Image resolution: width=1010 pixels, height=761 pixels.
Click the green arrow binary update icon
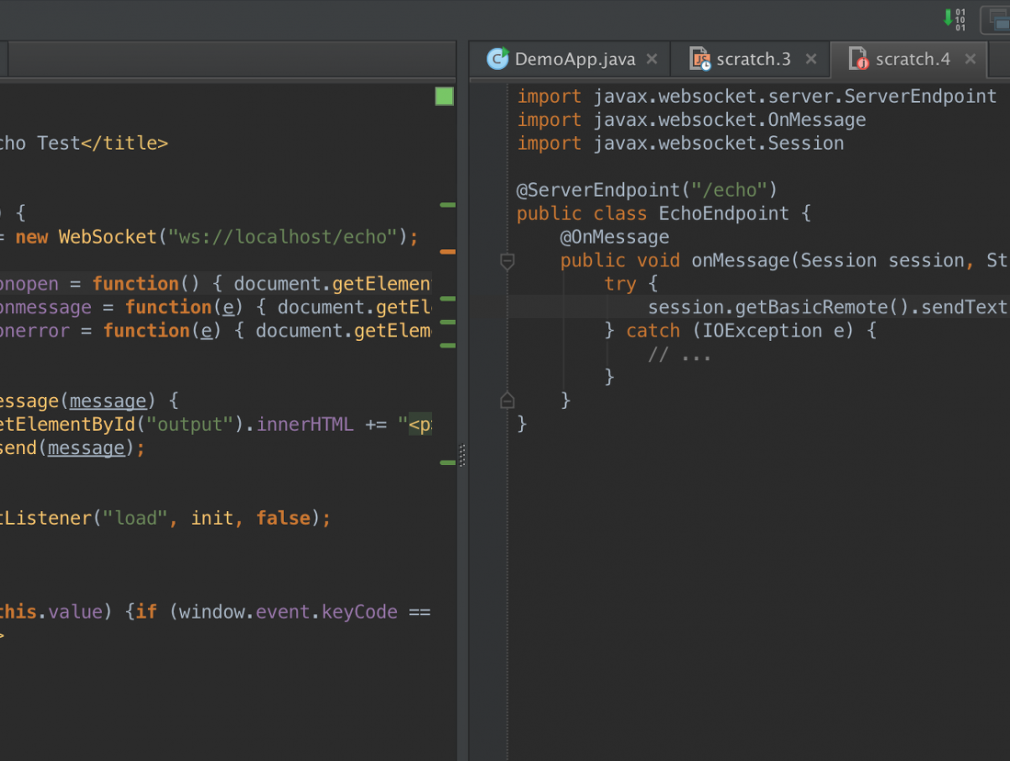click(x=954, y=19)
